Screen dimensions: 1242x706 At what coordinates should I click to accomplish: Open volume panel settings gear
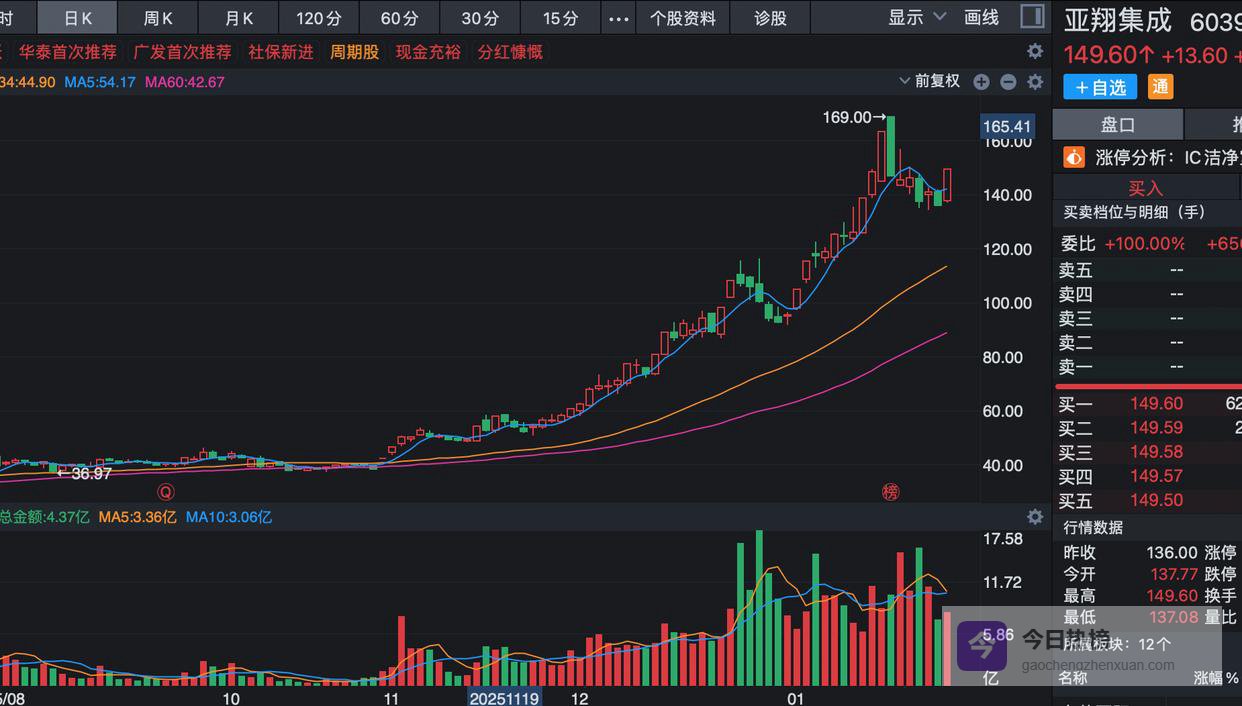[1035, 517]
